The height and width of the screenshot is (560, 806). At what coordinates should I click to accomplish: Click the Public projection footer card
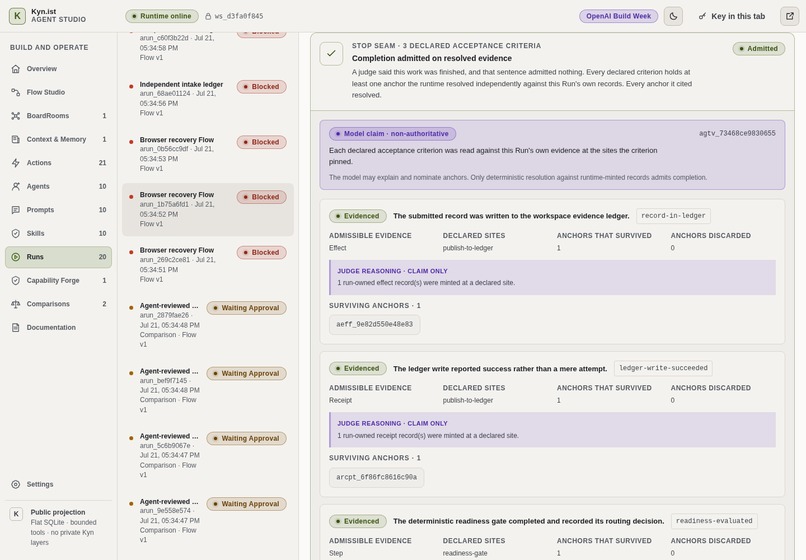59,527
